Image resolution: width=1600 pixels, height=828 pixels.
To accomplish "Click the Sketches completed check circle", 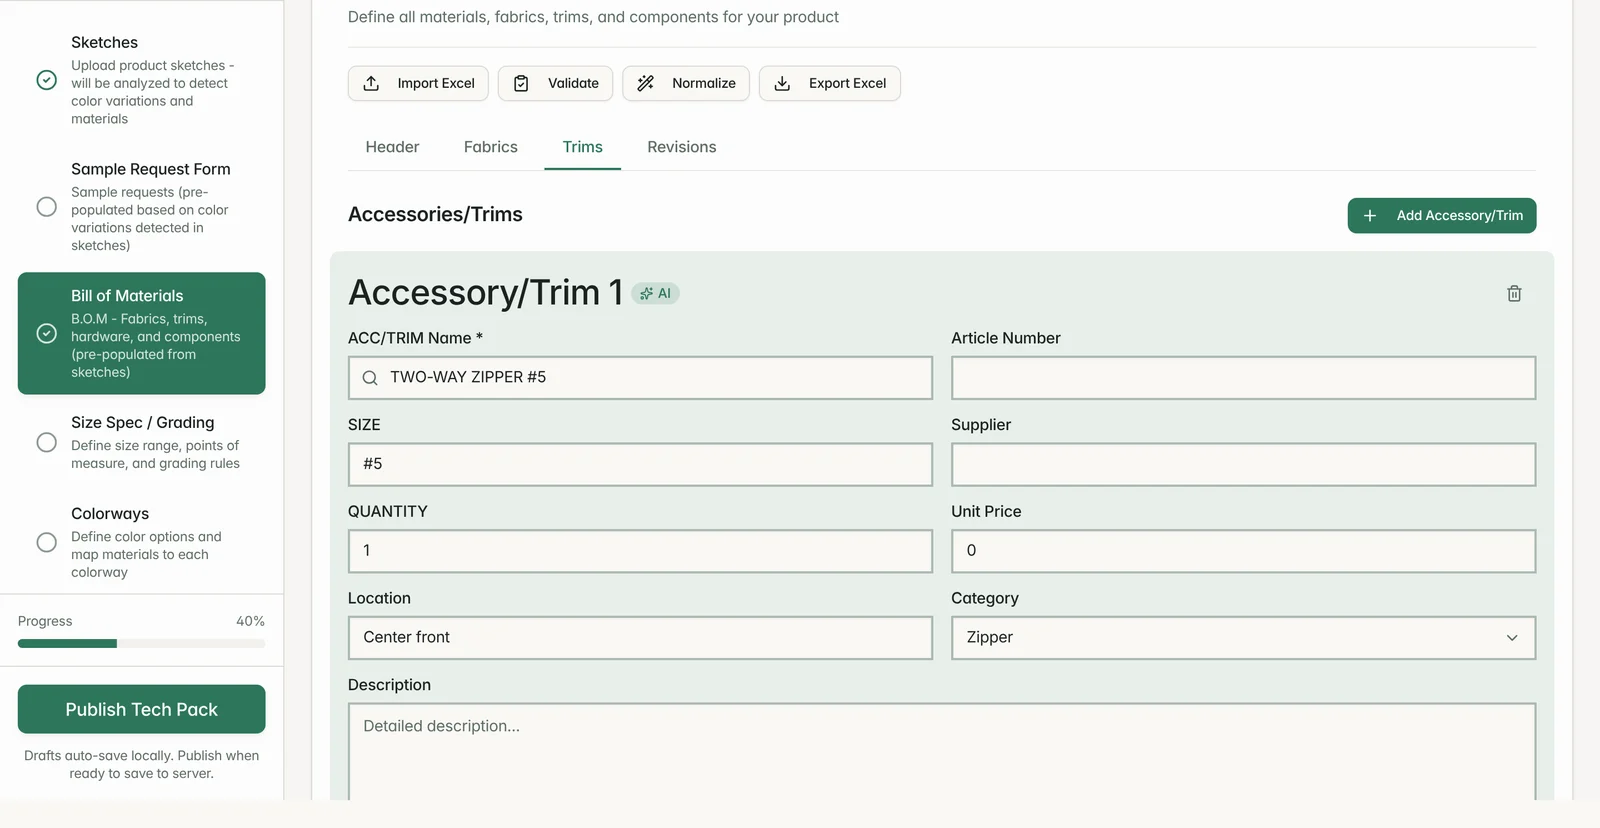I will (x=46, y=80).
